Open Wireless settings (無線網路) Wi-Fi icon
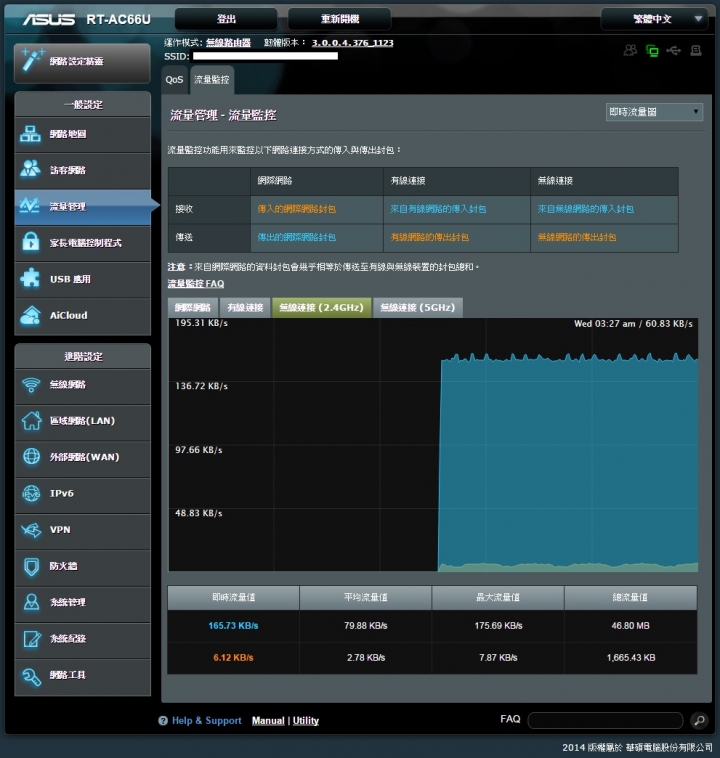Screen dimensions: 720x758 [x=82, y=385]
